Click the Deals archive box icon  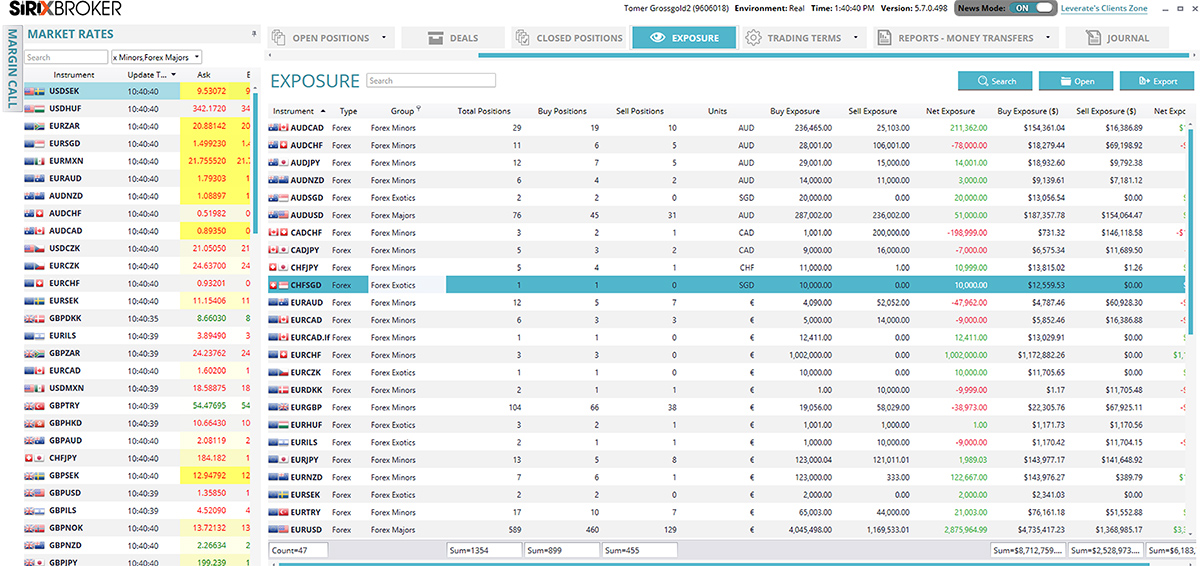[x=434, y=38]
